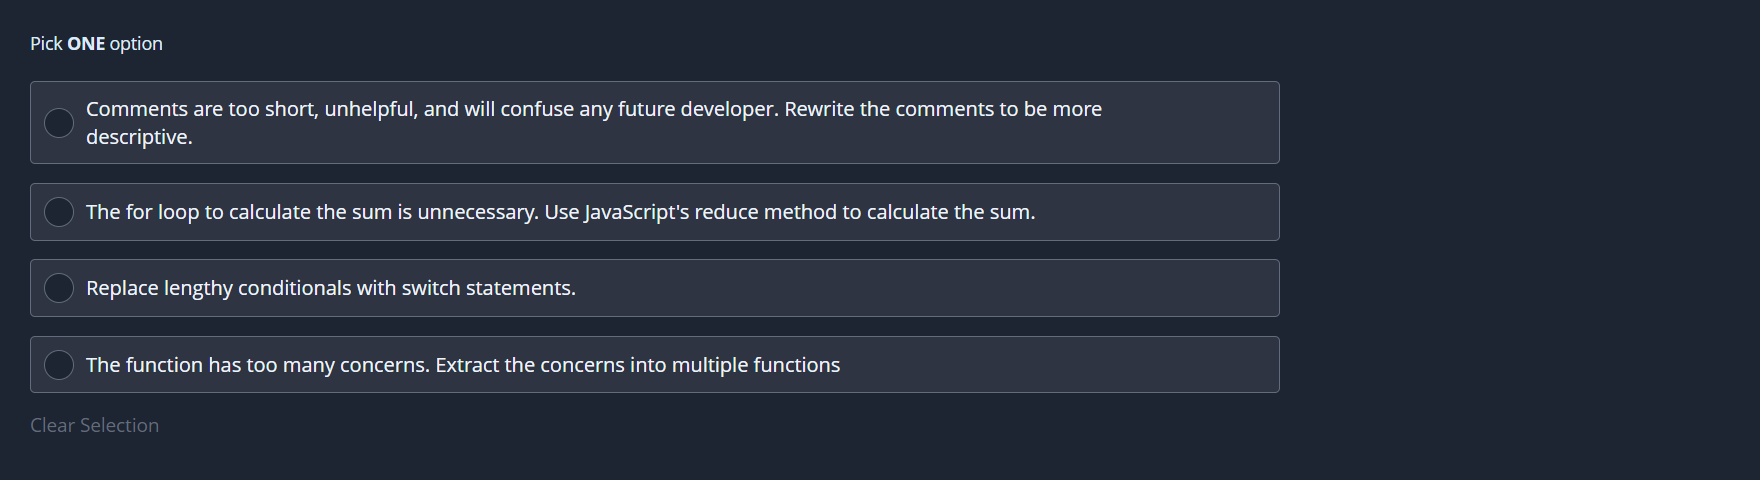The height and width of the screenshot is (480, 1760).
Task: Select the "Comments are too short" radio button
Action: (59, 123)
